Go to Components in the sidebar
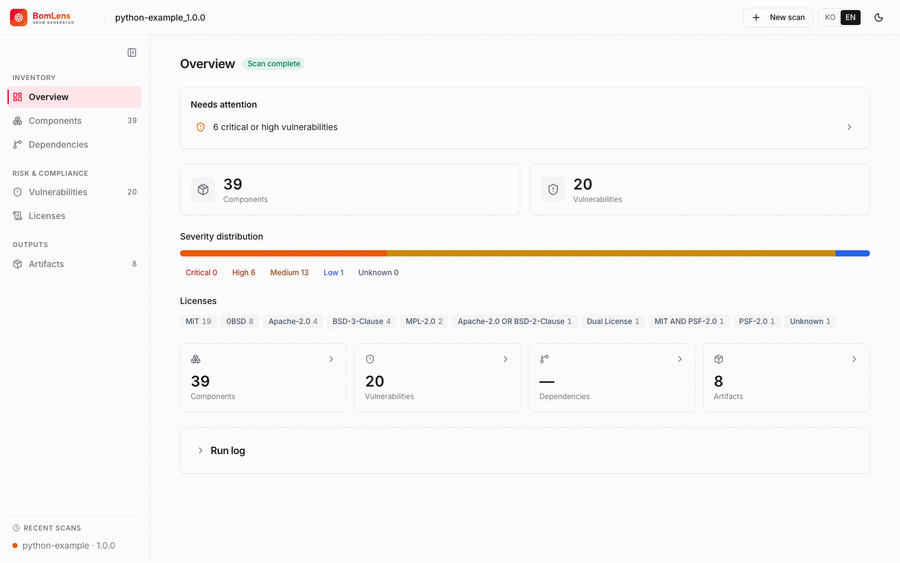The width and height of the screenshot is (900, 563). [75, 121]
